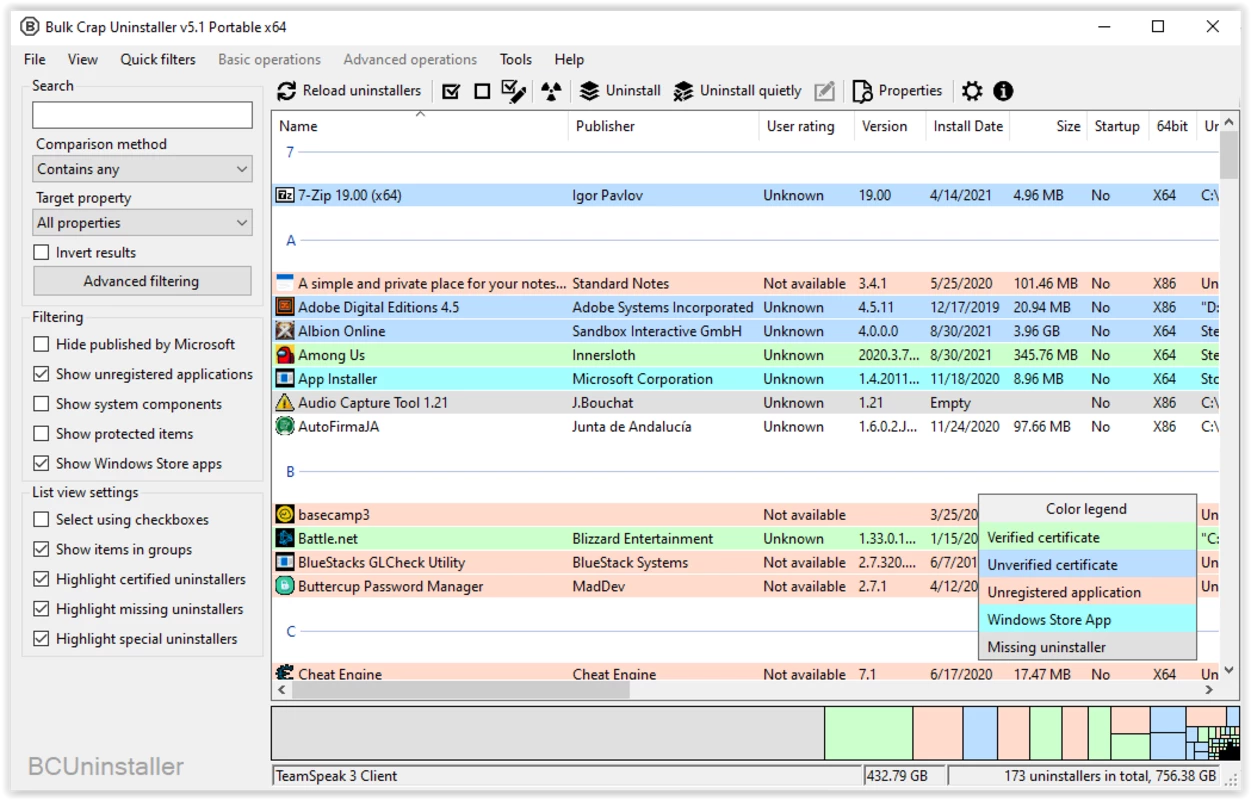Click the Among Us crewmate icon

pyautogui.click(x=284, y=355)
